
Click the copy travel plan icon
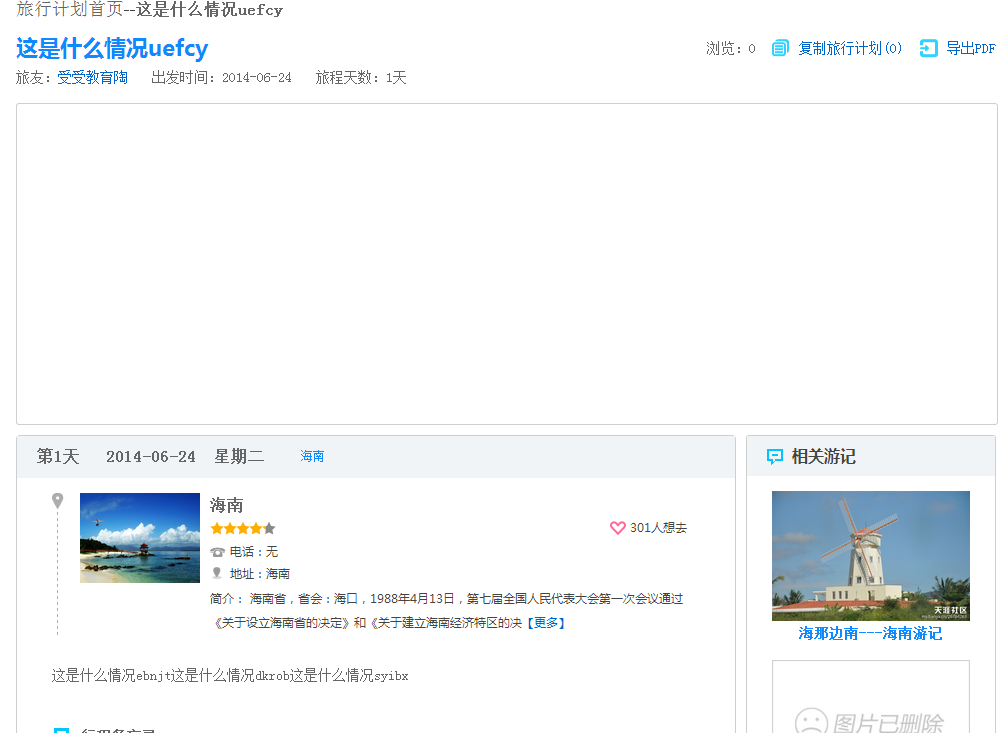click(779, 47)
